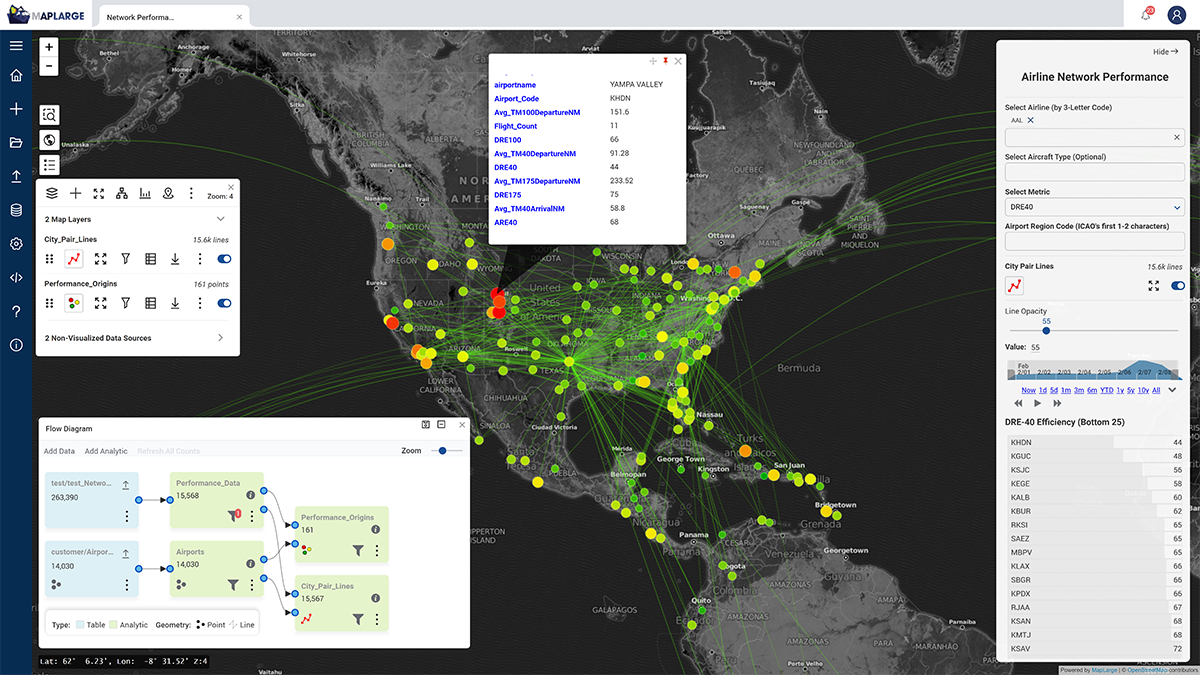Open the filter icon on Performance_Data node
This screenshot has height=675, width=1200.
[233, 516]
